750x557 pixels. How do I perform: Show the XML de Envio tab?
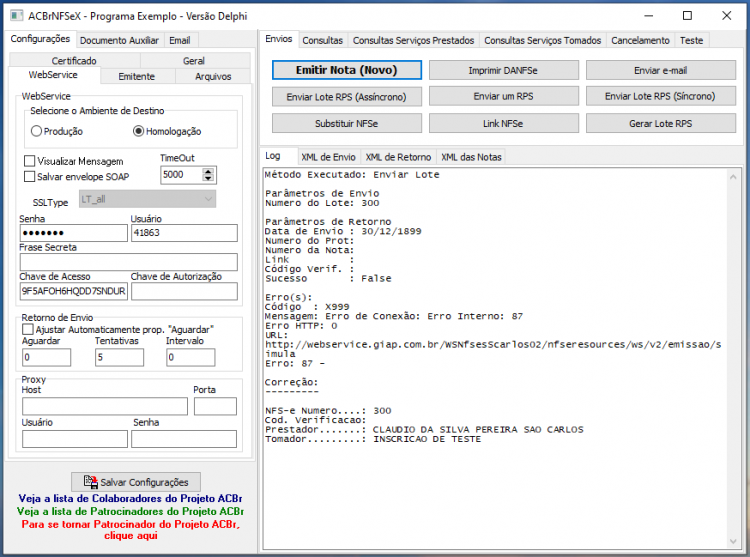pyautogui.click(x=328, y=157)
